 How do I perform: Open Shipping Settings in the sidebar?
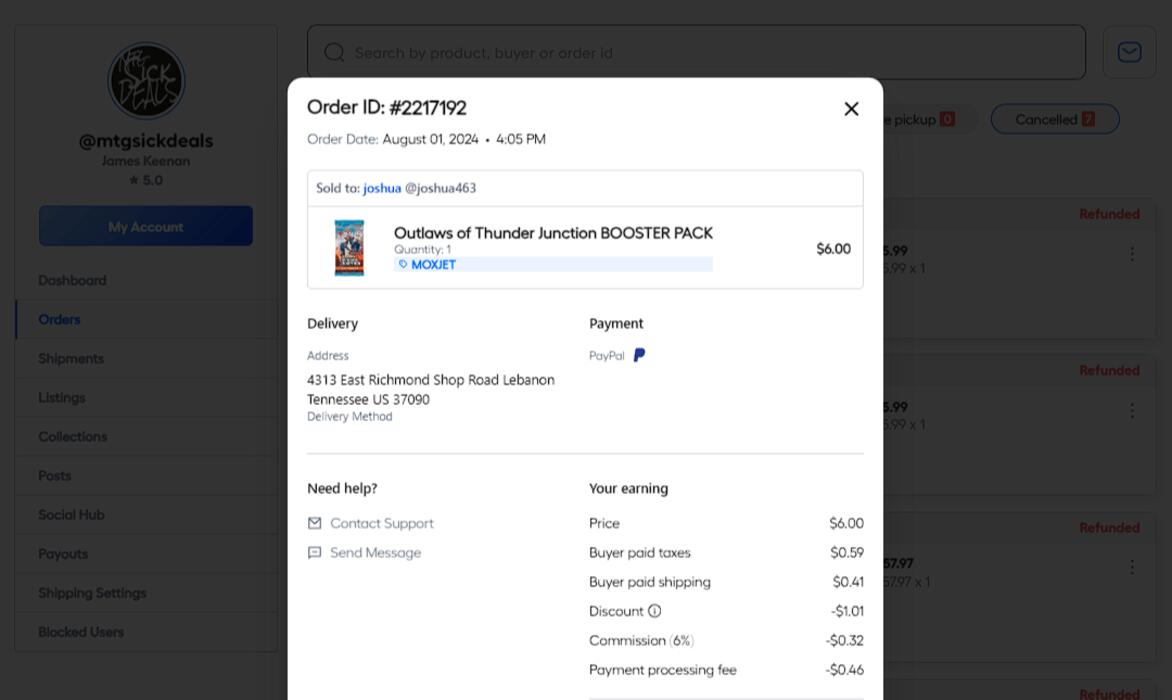click(92, 593)
